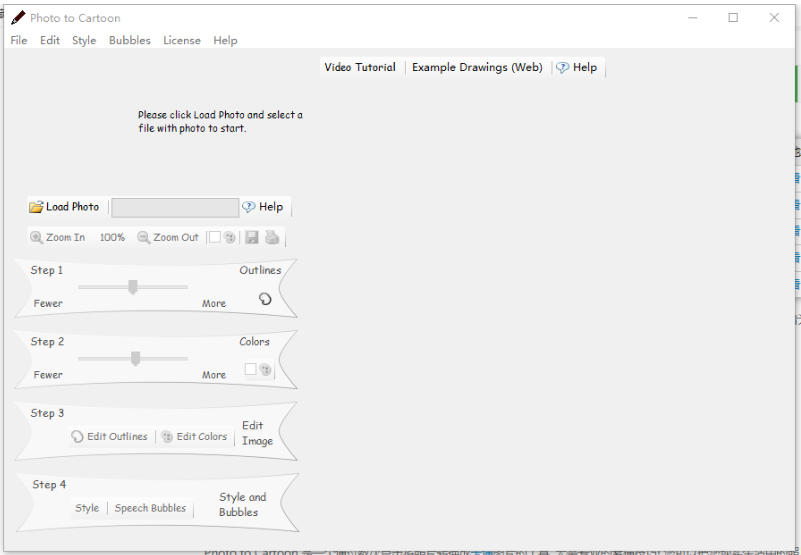
Task: Open the Style menu in menu bar
Action: (x=84, y=41)
